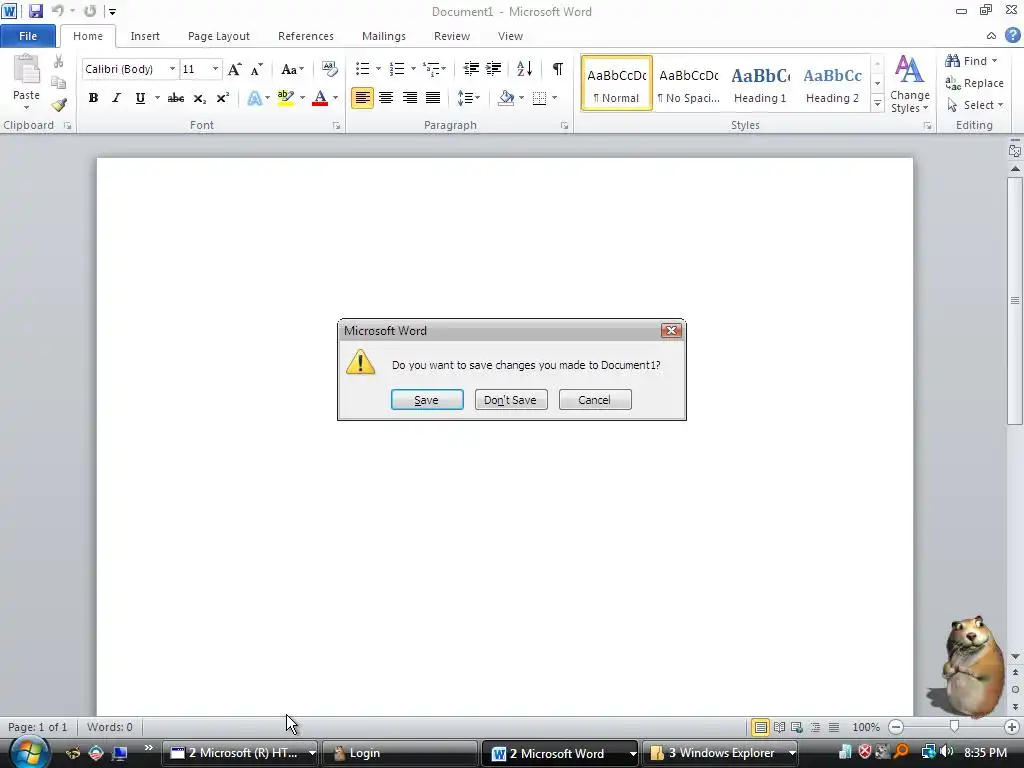Open Windows Explorer taskbar group

[722, 753]
